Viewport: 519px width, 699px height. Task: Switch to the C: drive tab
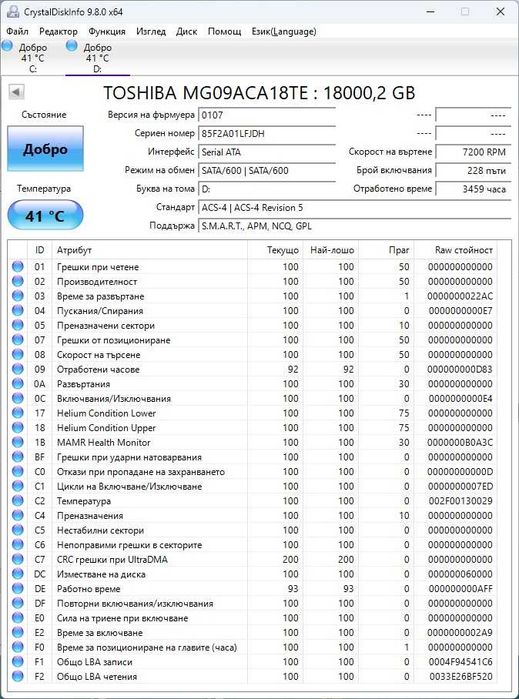33,58
